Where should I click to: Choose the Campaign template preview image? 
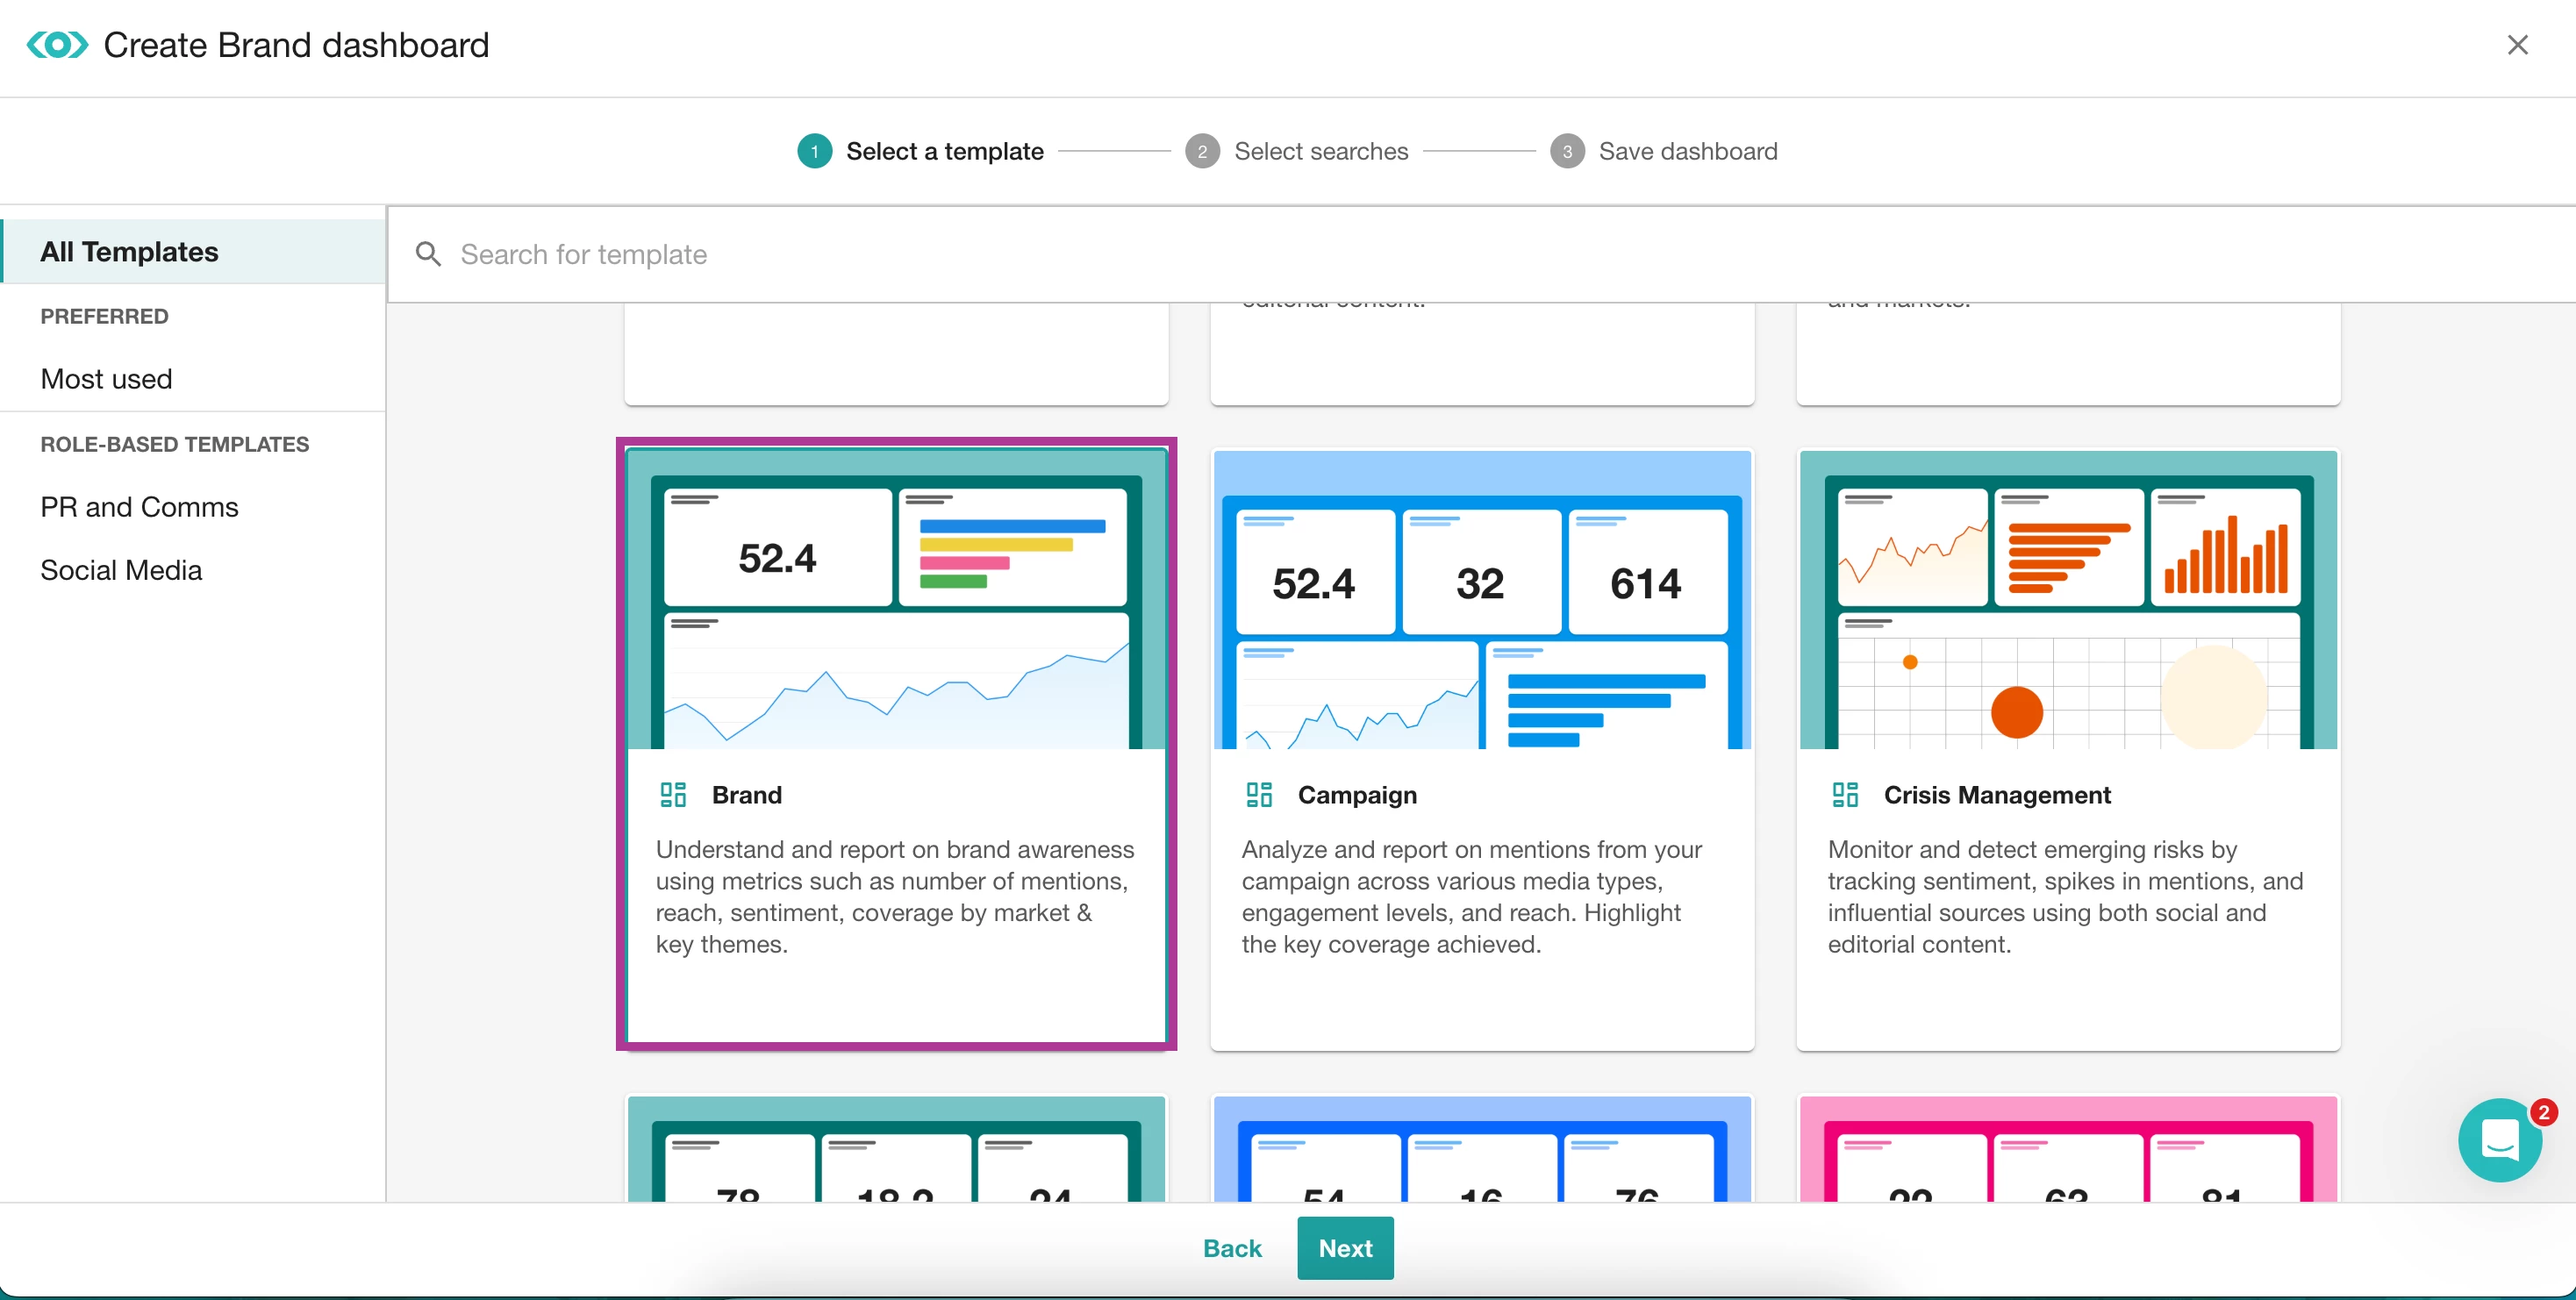1482,600
